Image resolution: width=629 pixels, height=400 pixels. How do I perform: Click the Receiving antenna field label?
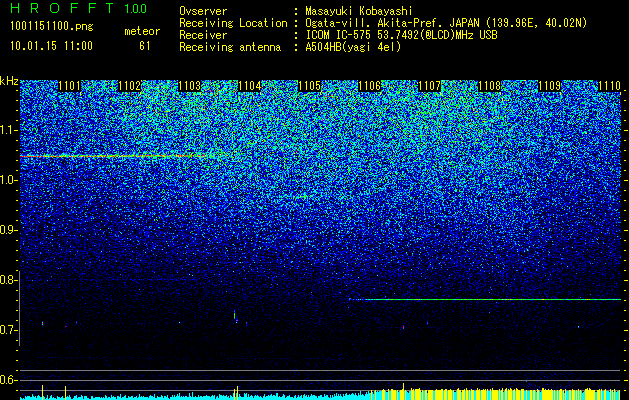pyautogui.click(x=230, y=48)
